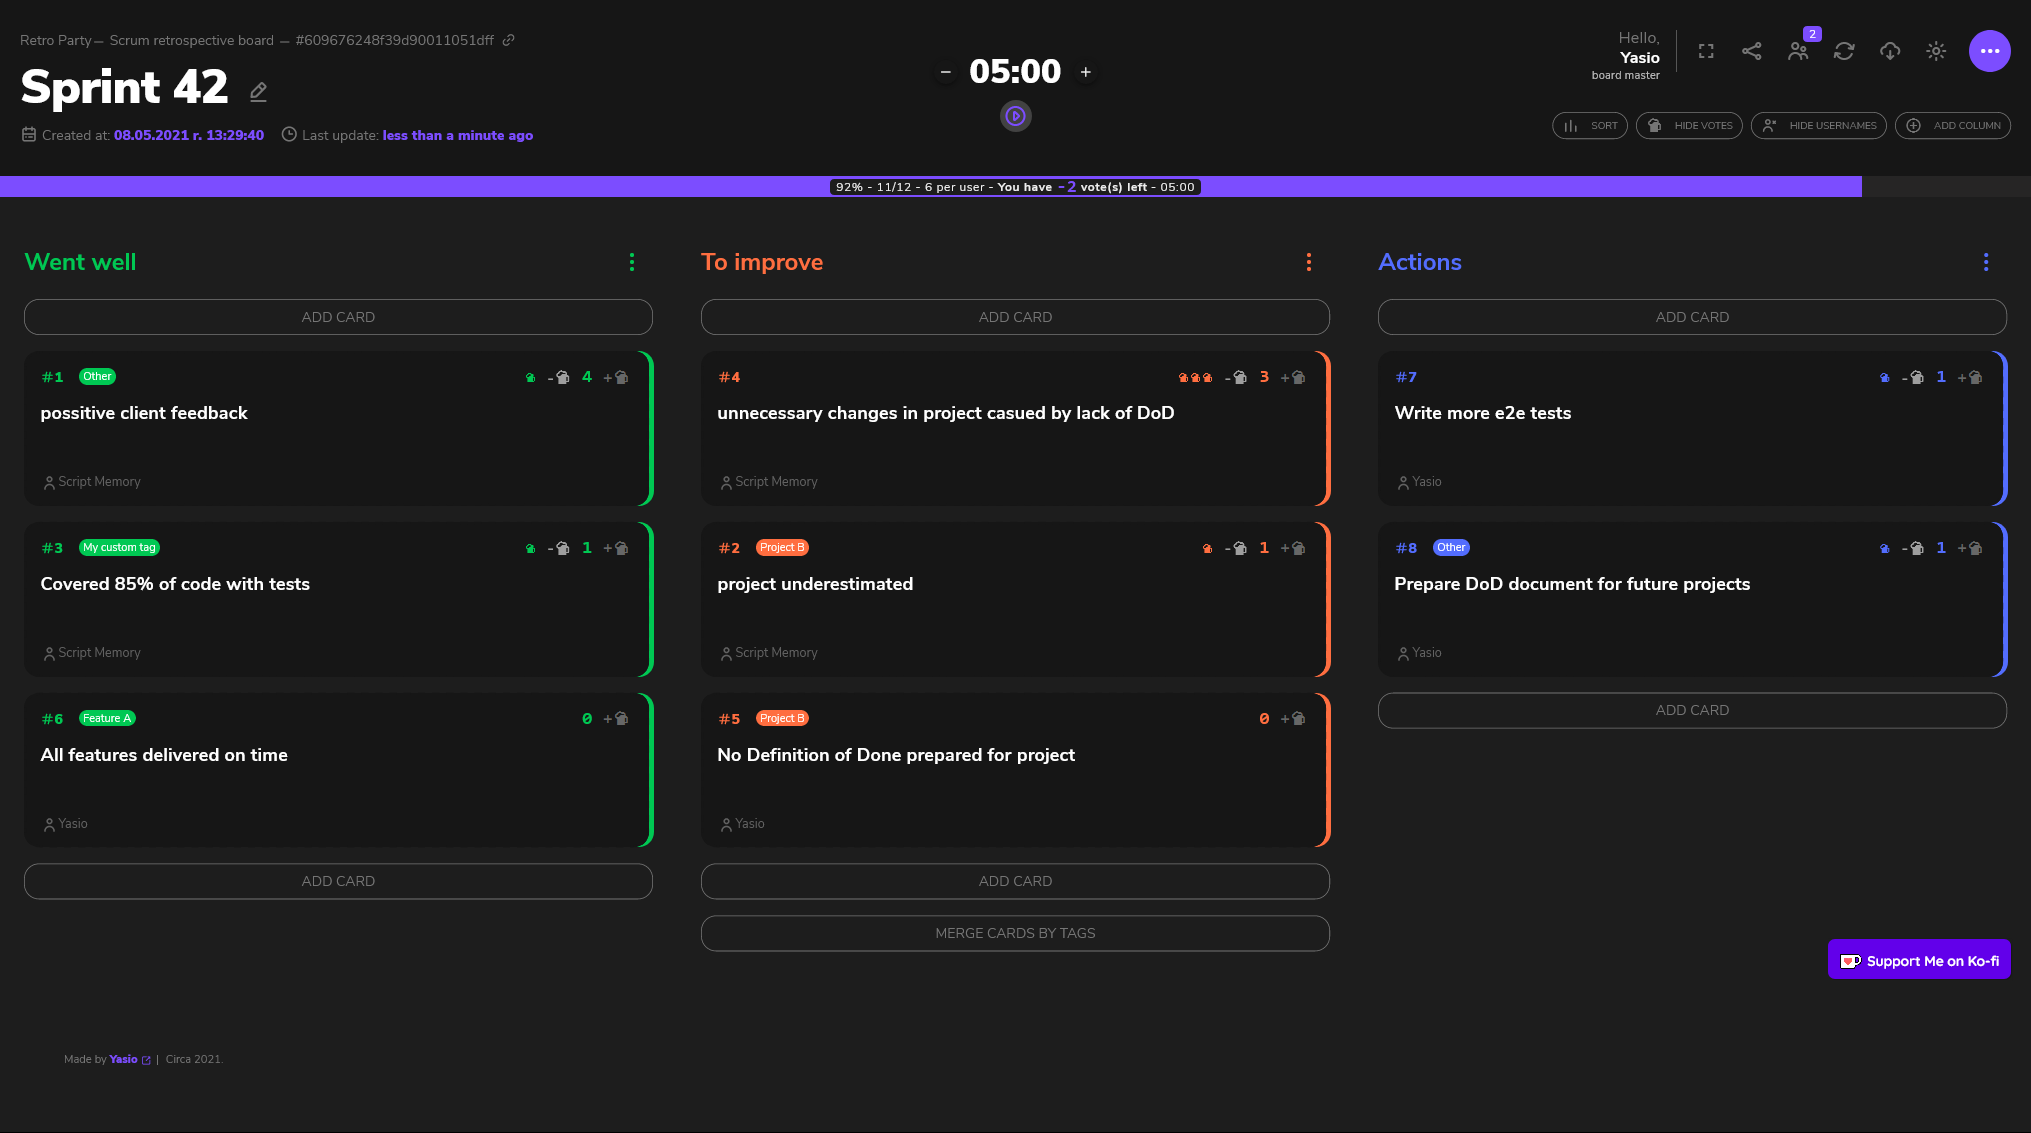Open the board users icon

tap(1798, 51)
